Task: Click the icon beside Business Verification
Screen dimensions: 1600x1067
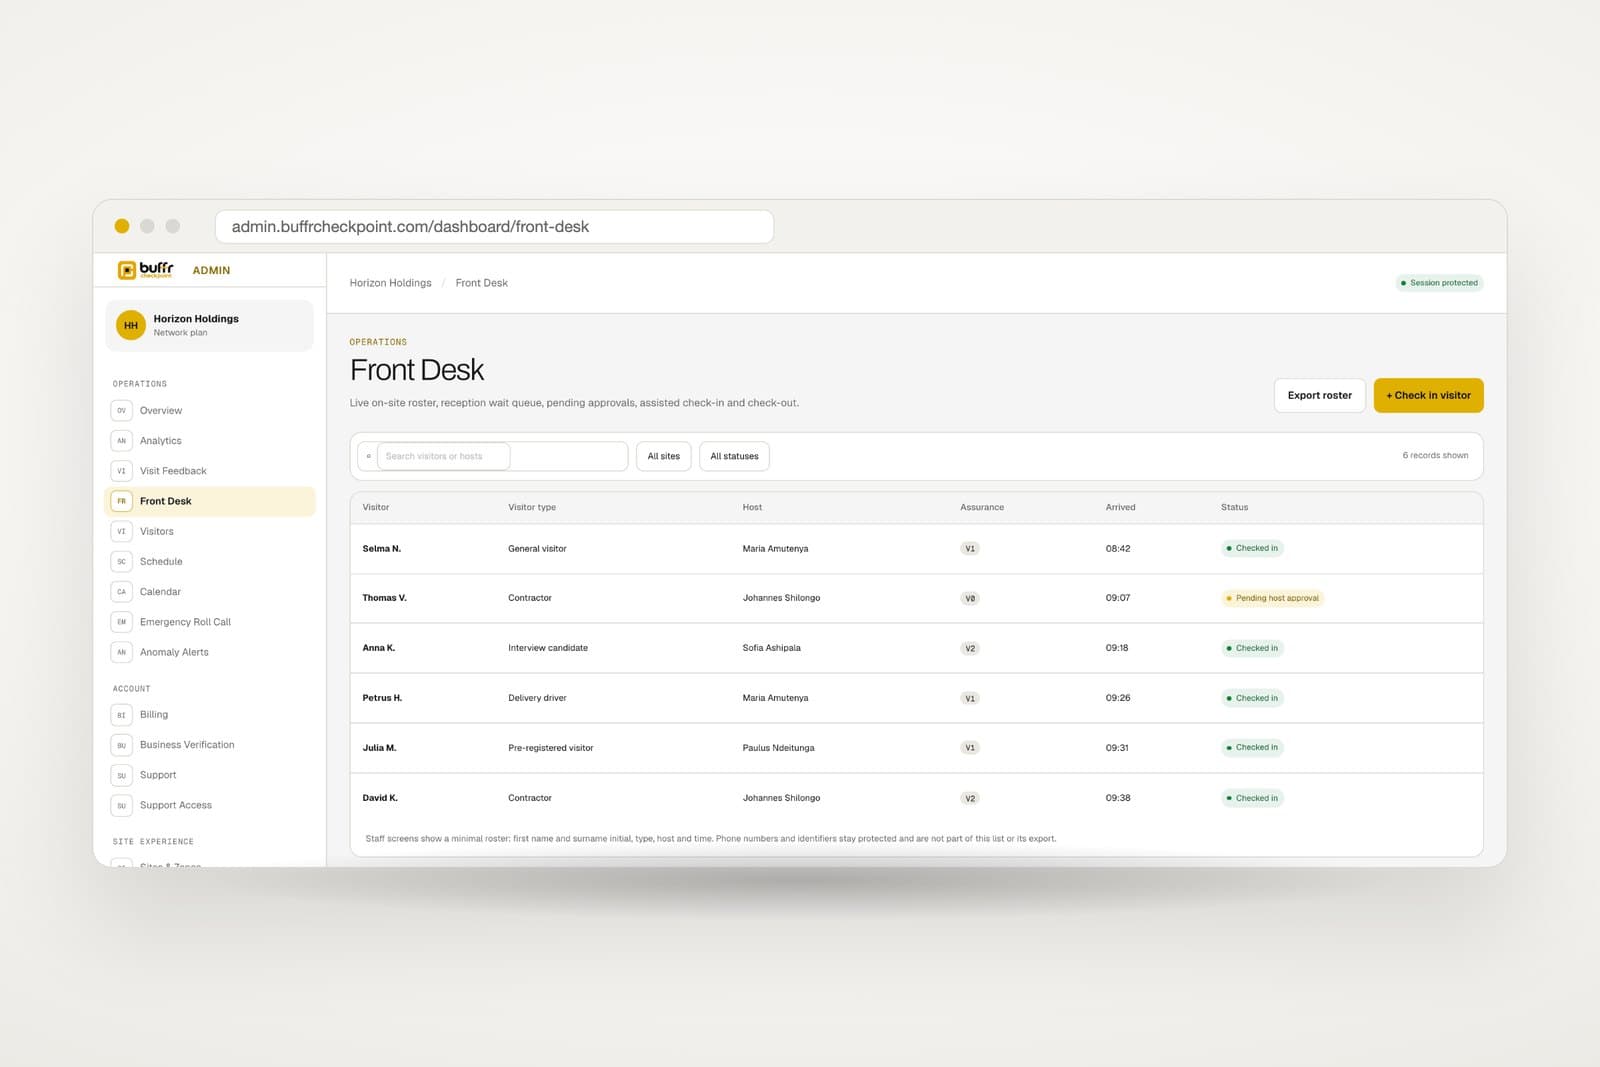Action: [122, 745]
